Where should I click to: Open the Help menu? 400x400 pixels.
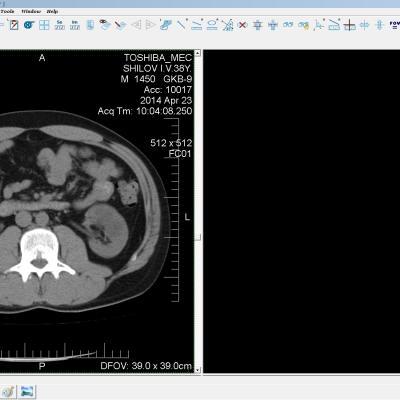click(52, 11)
